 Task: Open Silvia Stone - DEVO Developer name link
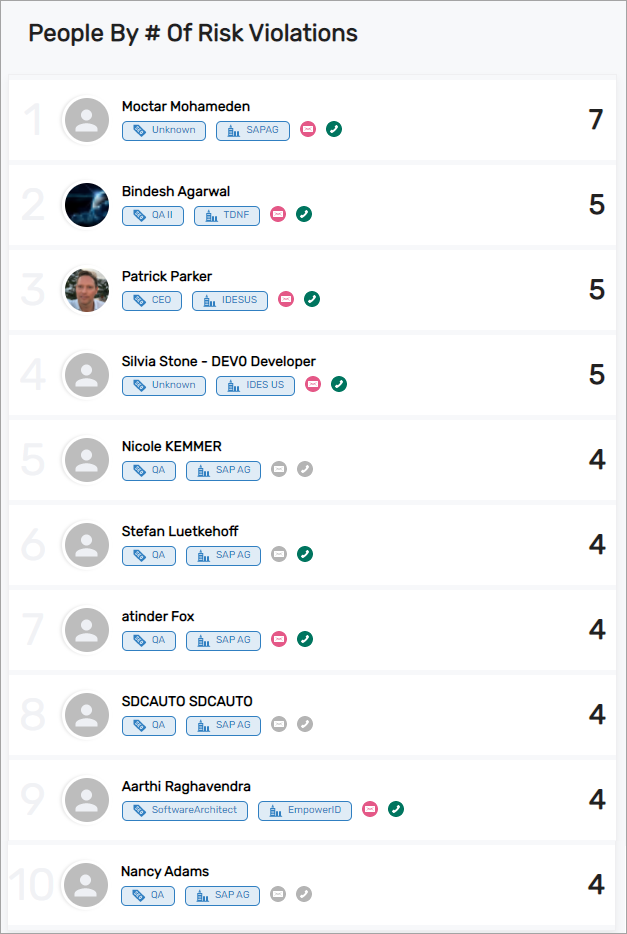pos(219,361)
